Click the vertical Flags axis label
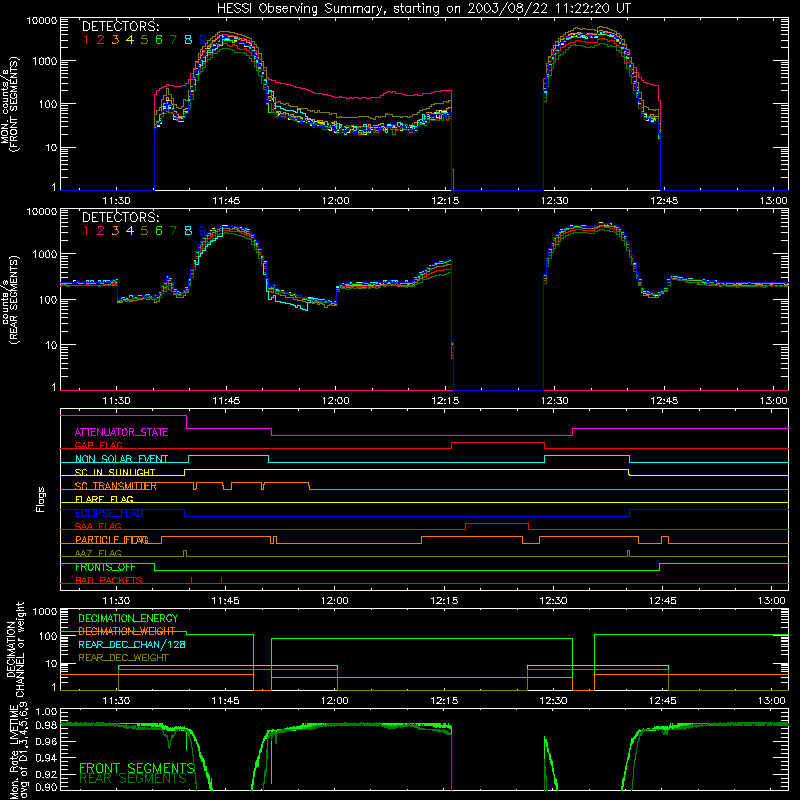 [41, 500]
